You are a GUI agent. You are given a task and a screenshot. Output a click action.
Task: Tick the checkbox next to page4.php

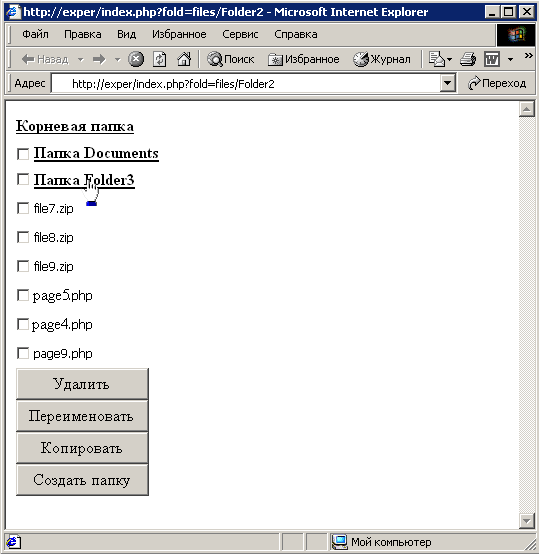pyautogui.click(x=23, y=324)
